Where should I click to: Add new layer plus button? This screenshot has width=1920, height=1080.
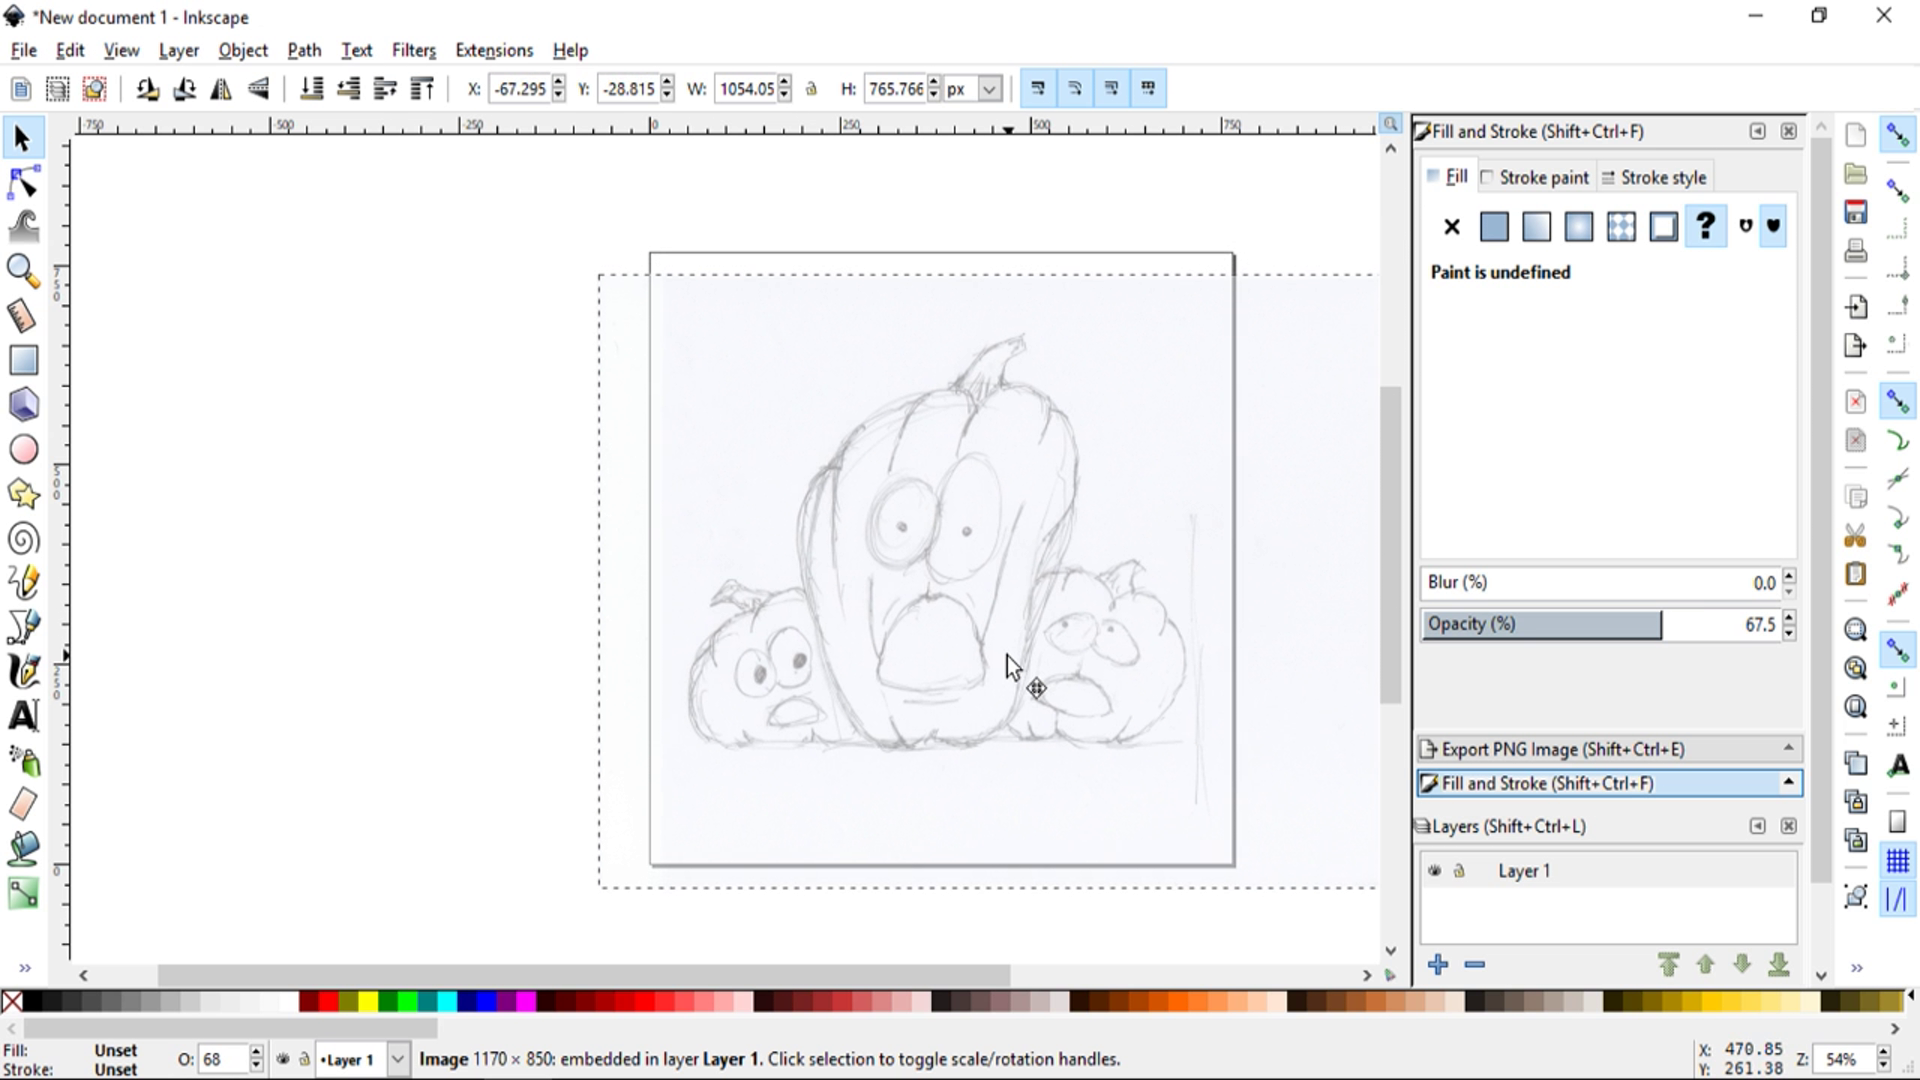(1438, 964)
